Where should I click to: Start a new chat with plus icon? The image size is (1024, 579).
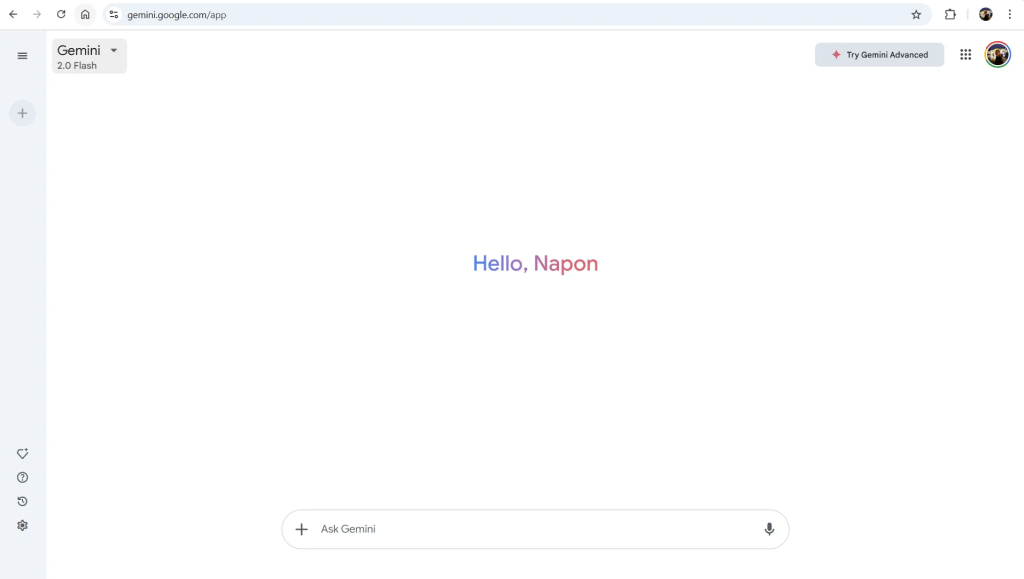[22, 113]
